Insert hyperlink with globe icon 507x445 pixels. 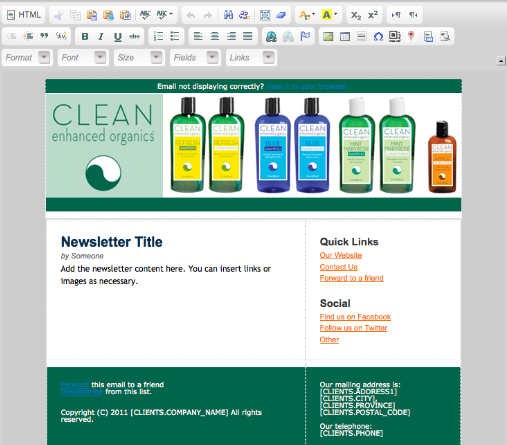coord(271,36)
